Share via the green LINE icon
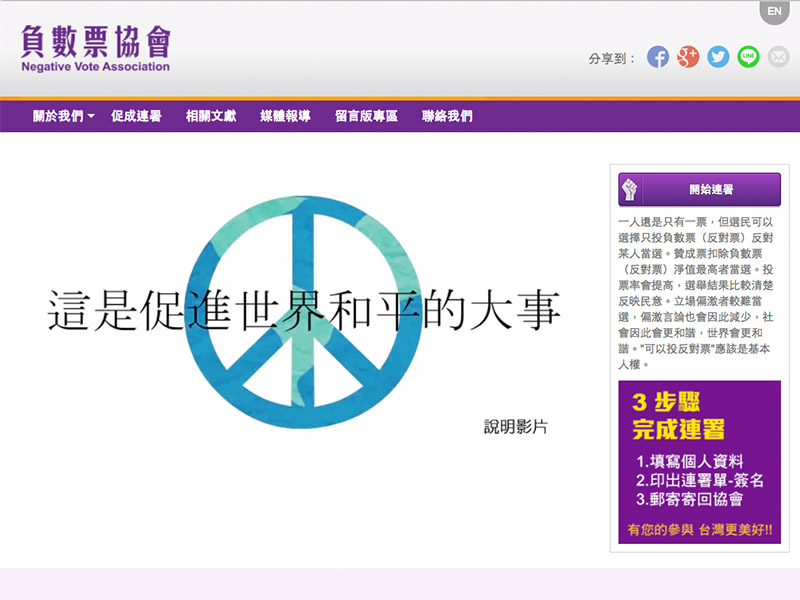Screen dimensions: 800x600 pyautogui.click(x=747, y=58)
